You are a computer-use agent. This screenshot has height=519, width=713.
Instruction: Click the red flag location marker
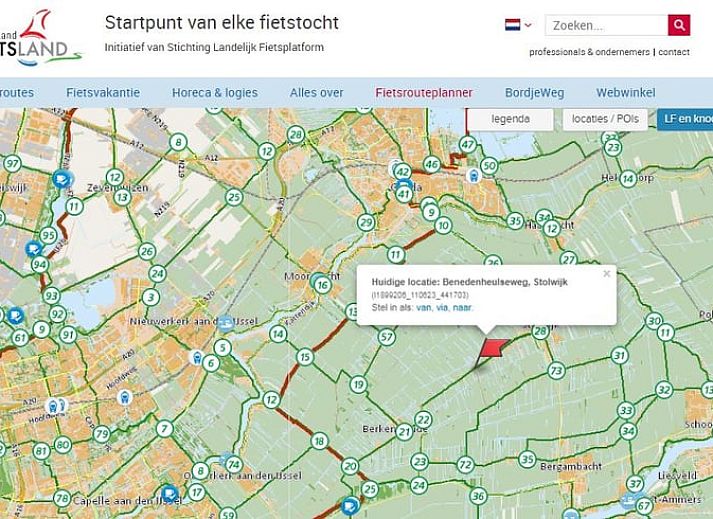pyautogui.click(x=492, y=348)
